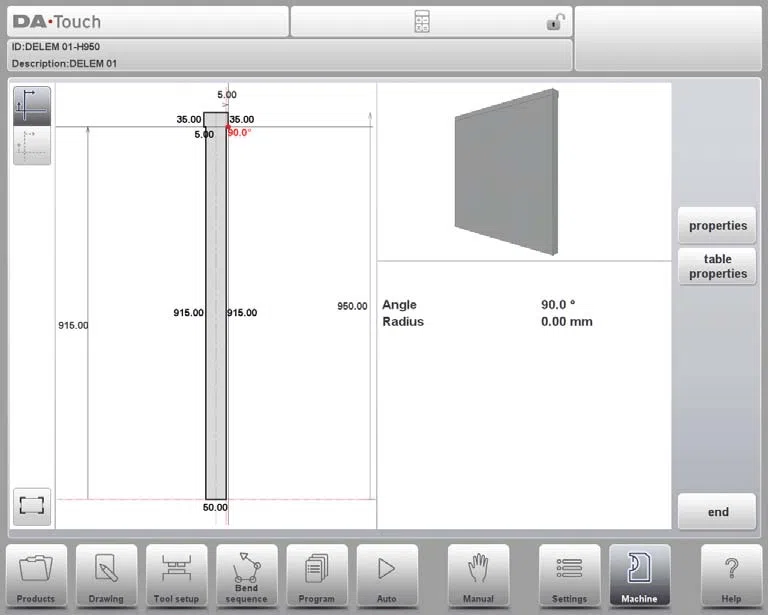Open the Bend sequence view

[x=246, y=576]
